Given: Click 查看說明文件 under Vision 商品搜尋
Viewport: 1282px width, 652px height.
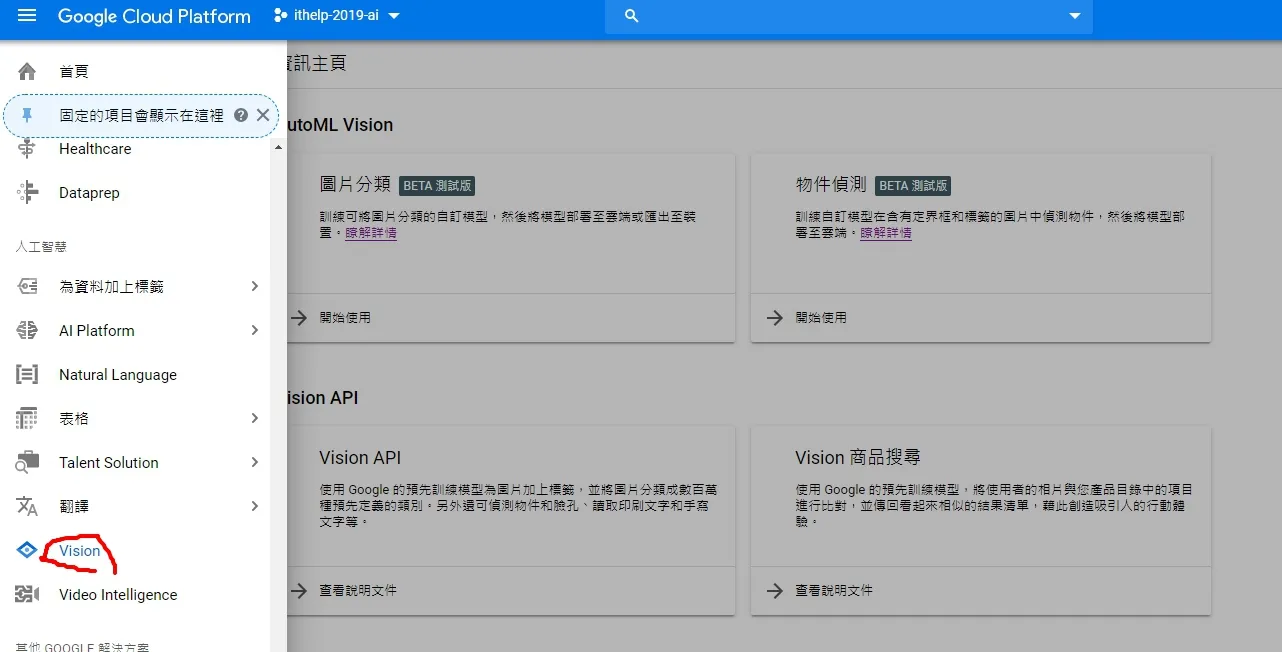Looking at the screenshot, I should pos(834,590).
